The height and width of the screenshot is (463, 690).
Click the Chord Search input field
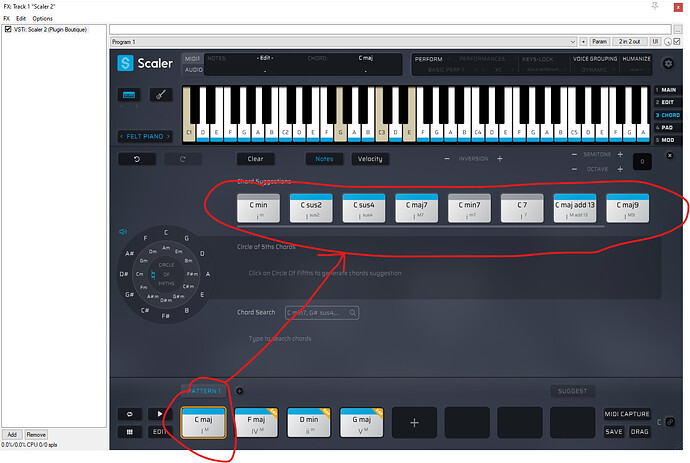click(x=322, y=313)
